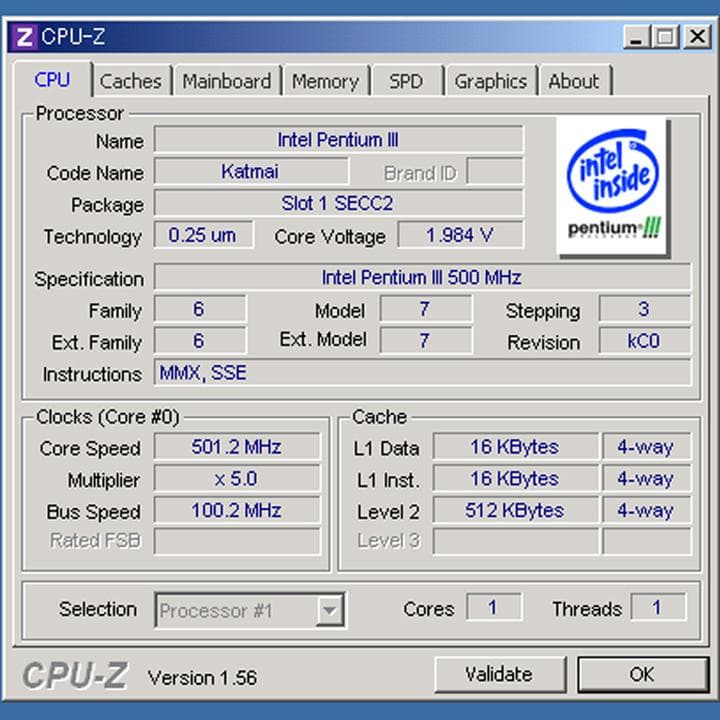Switch to the Caches tab
Screen dimensions: 720x720
click(131, 81)
